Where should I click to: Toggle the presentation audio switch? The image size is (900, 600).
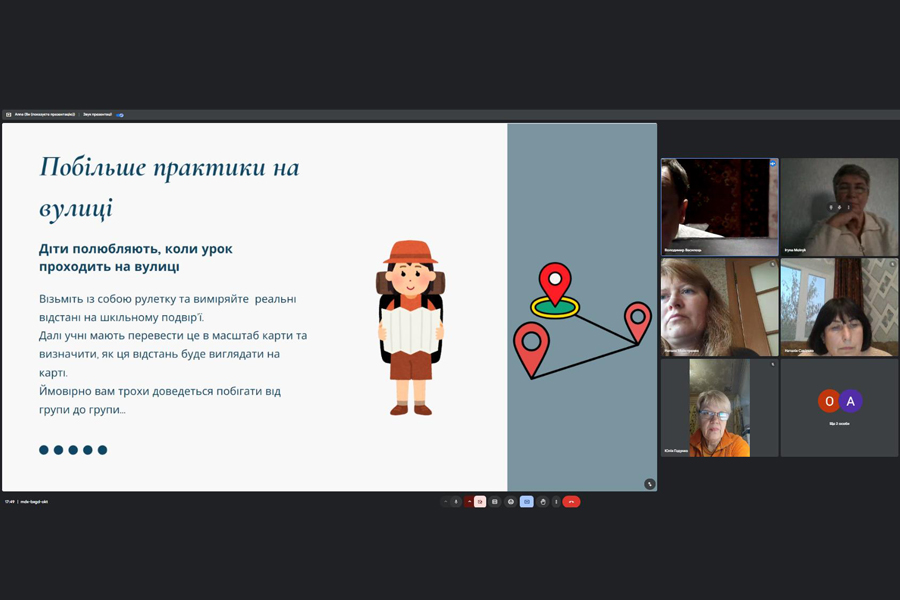click(120, 115)
